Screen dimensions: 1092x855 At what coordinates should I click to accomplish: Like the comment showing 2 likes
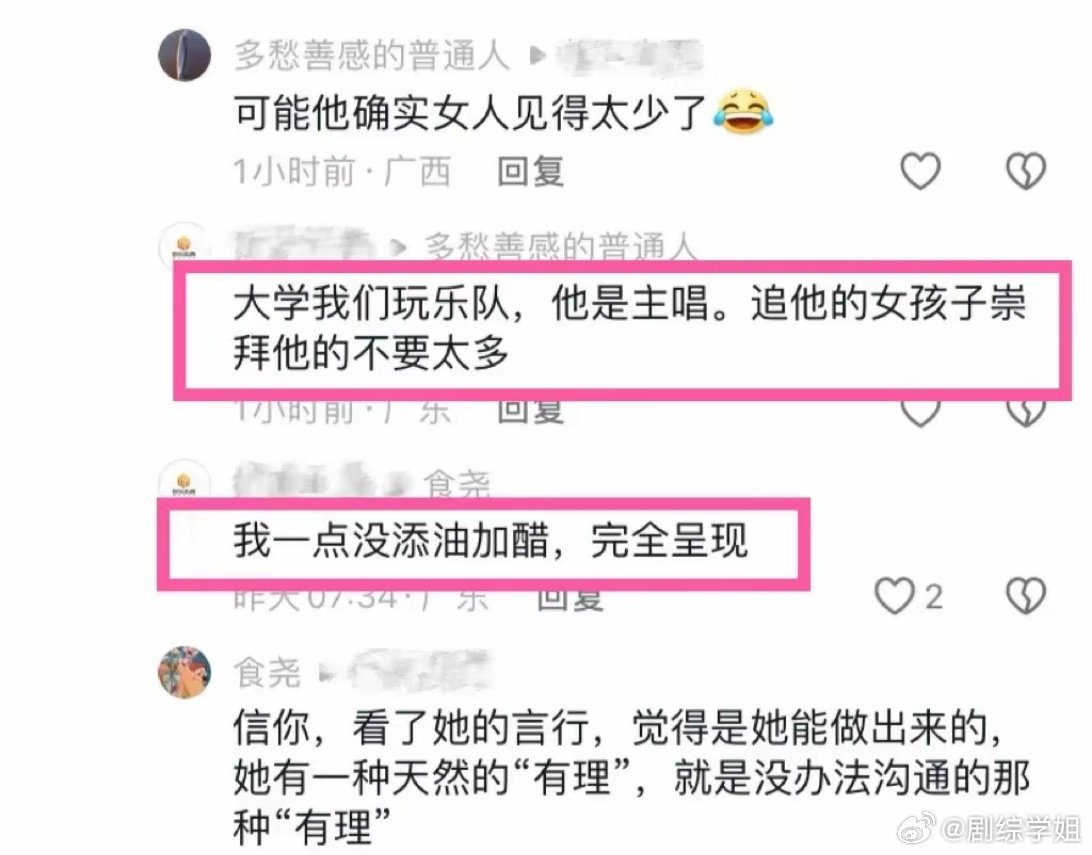[x=894, y=597]
